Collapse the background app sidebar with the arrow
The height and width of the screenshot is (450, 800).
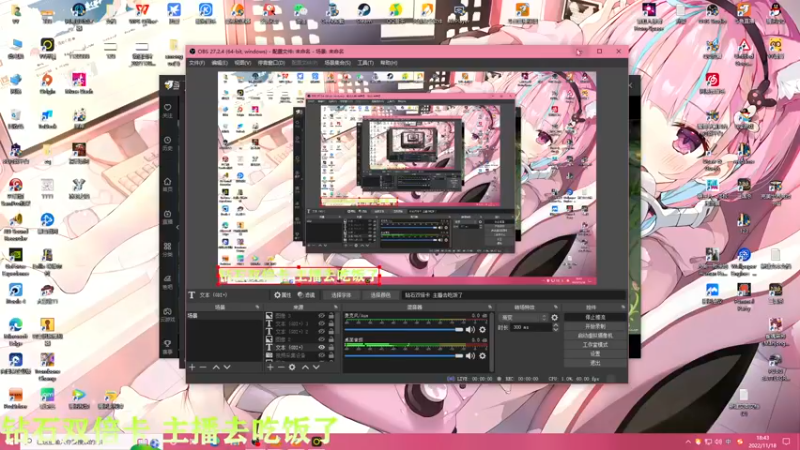click(178, 227)
